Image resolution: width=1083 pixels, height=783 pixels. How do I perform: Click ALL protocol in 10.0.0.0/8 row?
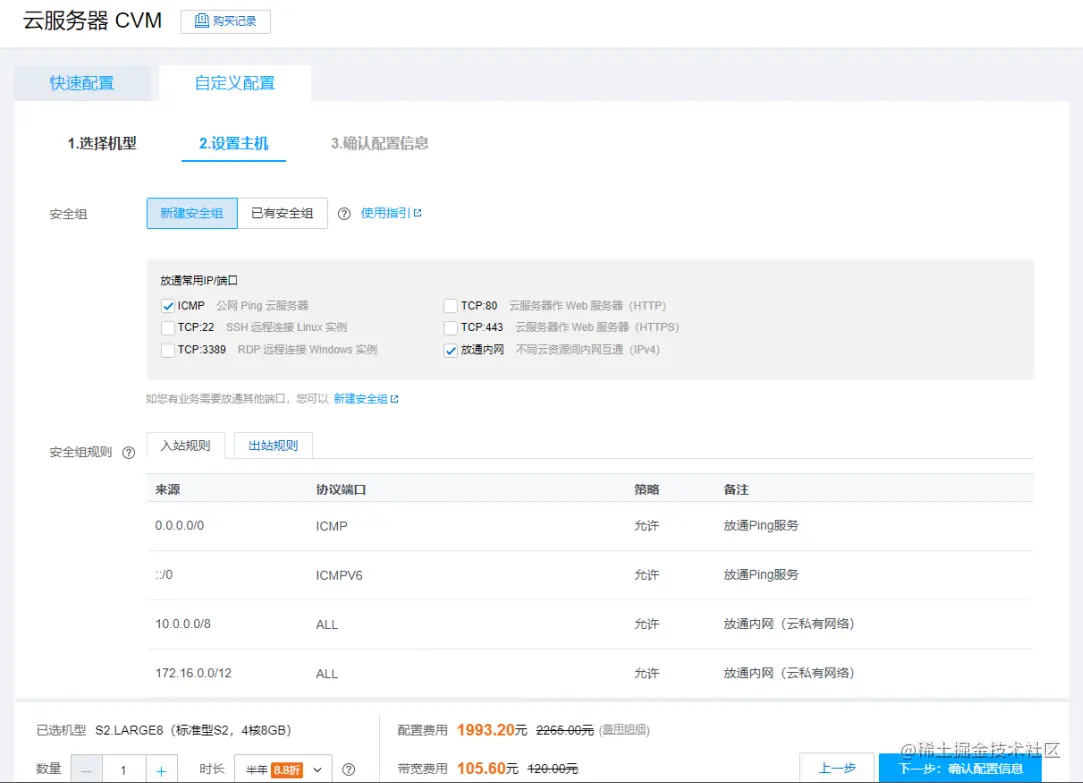click(327, 624)
